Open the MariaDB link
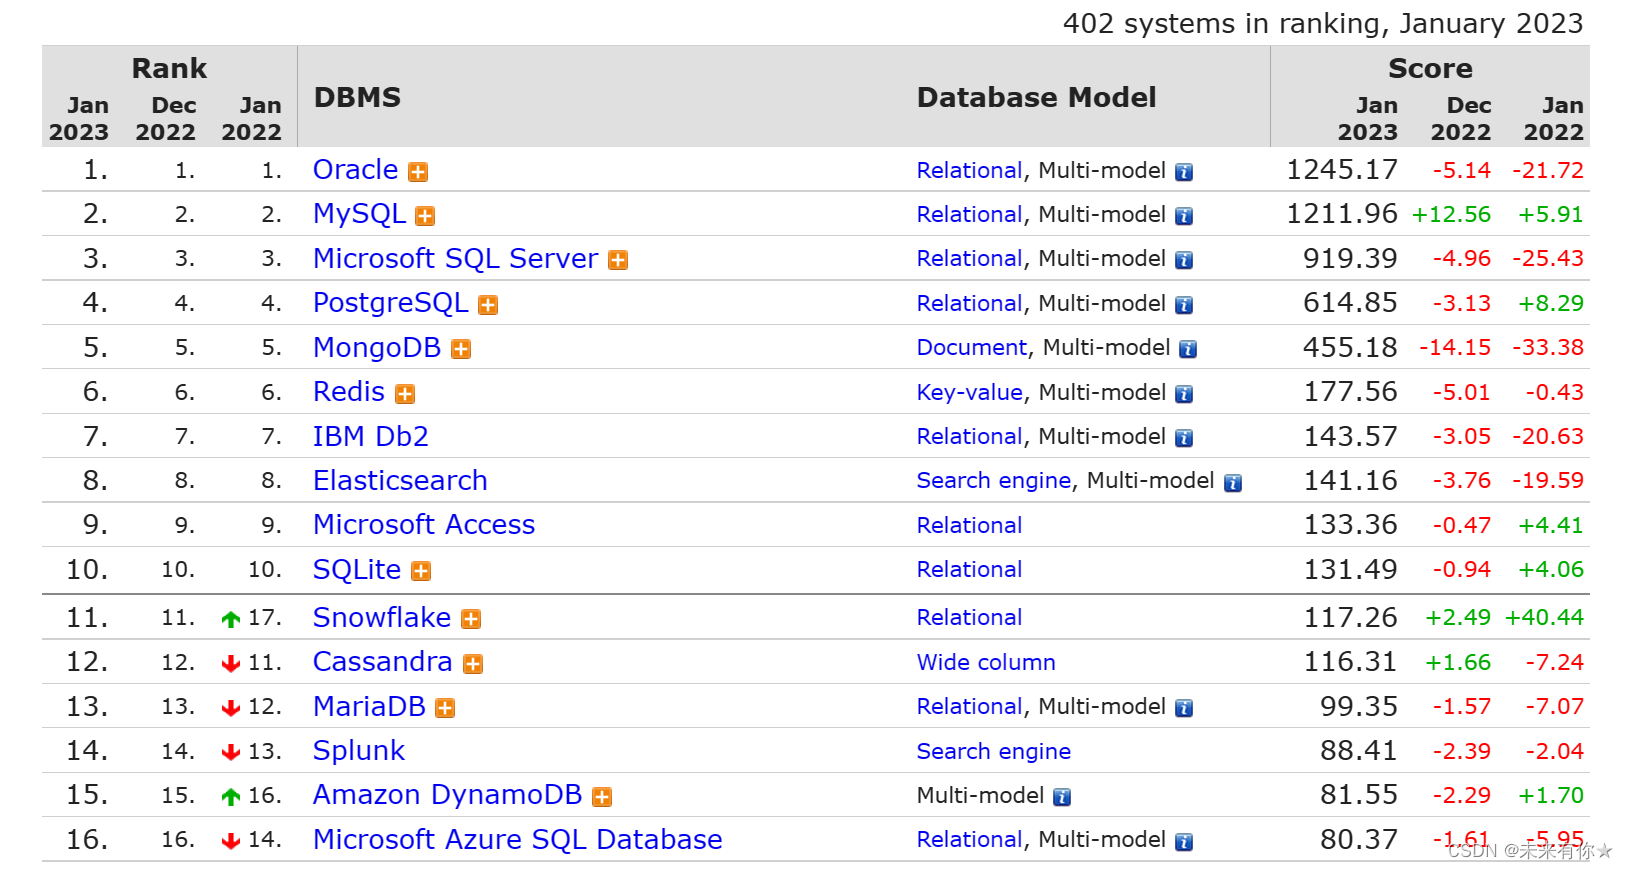The width and height of the screenshot is (1628, 869). pyautogui.click(x=370, y=706)
